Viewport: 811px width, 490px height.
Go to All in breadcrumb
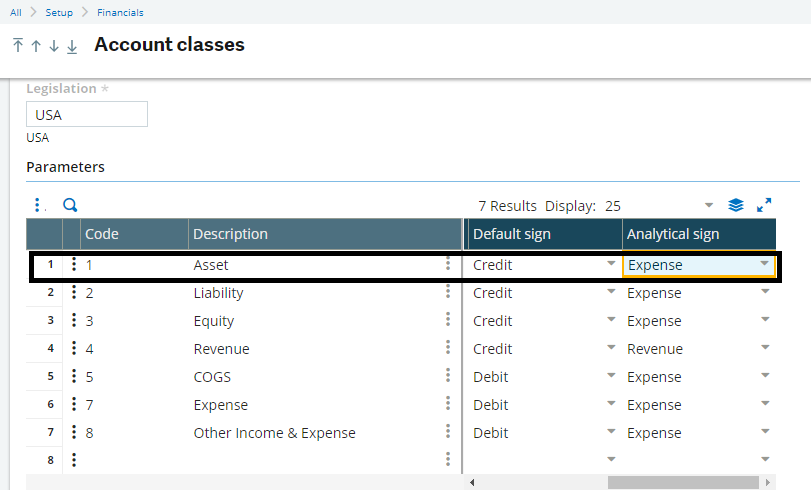coord(16,12)
